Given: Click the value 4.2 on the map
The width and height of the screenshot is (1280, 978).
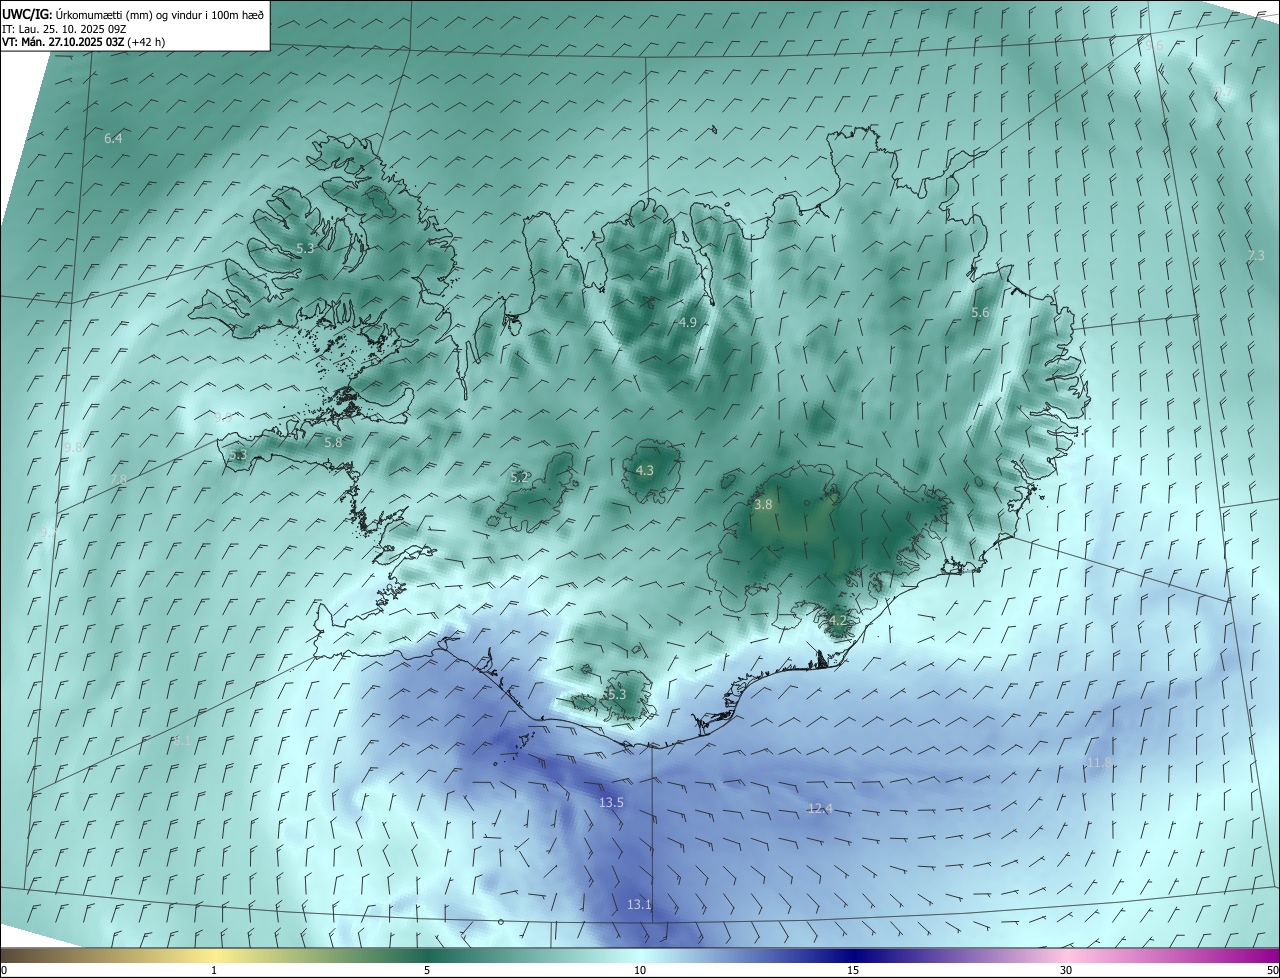Looking at the screenshot, I should [x=838, y=620].
